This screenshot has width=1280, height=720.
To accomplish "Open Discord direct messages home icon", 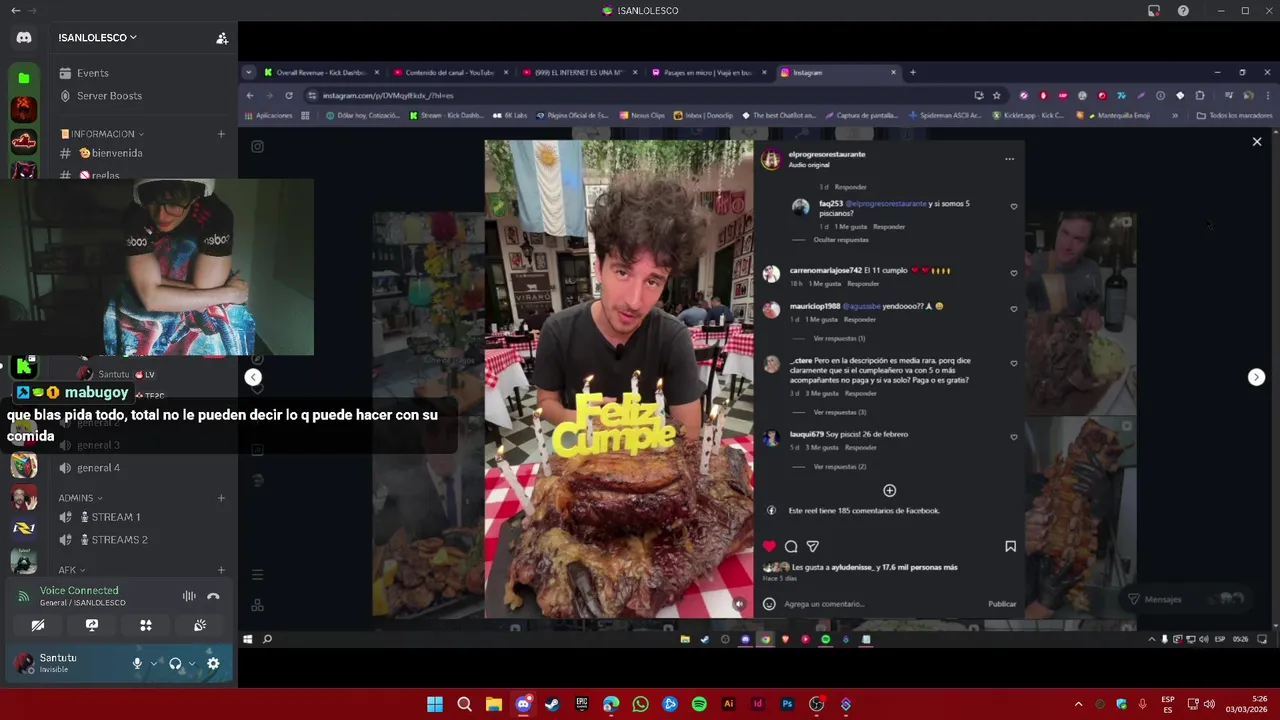I will click(24, 38).
